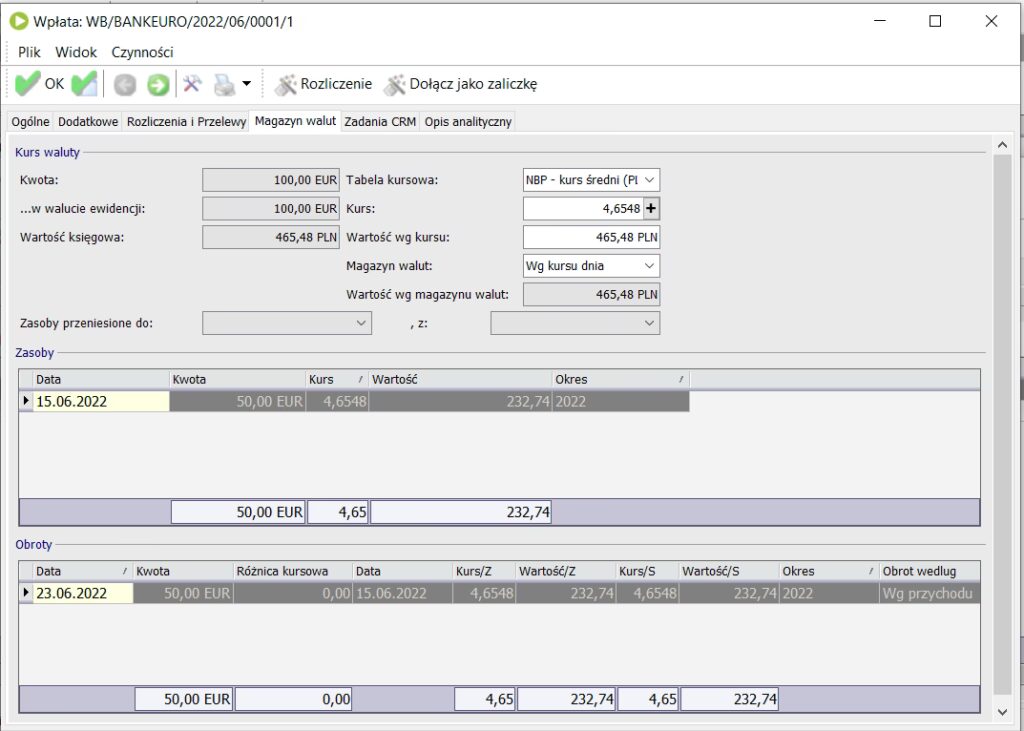Click the plus icon beside Kurs field
This screenshot has height=731, width=1024.
(x=651, y=209)
